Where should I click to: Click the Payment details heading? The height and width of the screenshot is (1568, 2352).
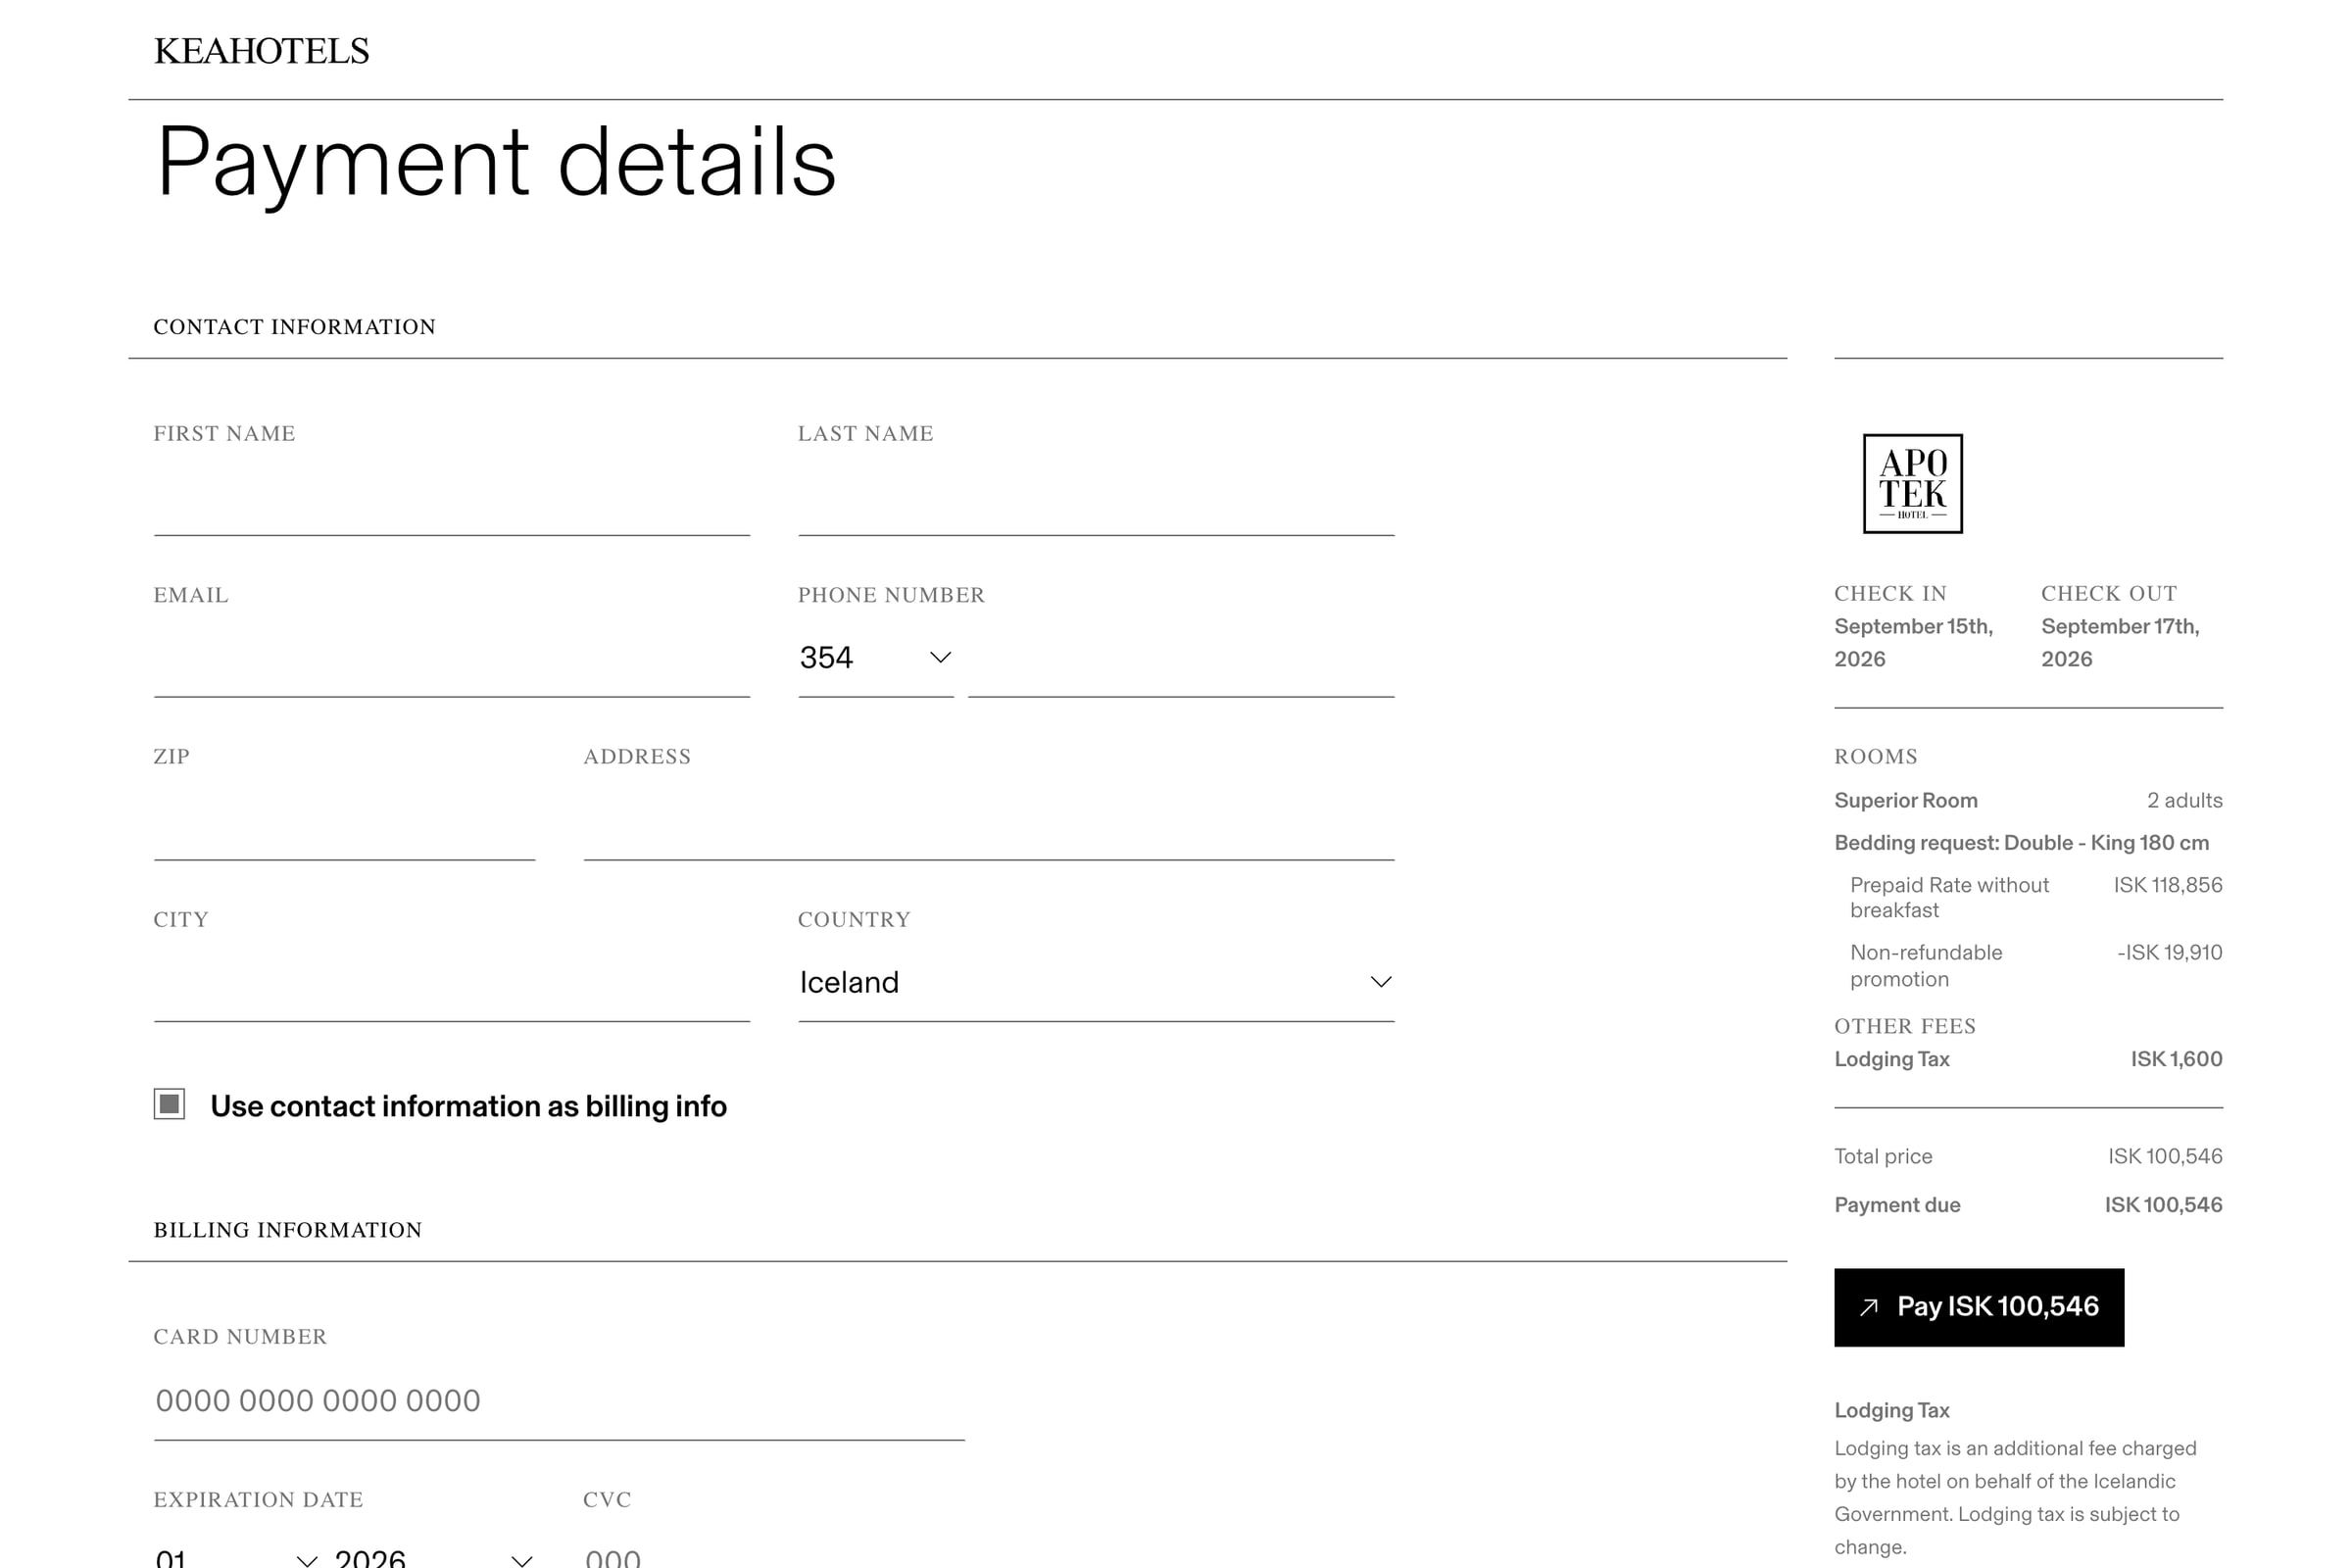tap(496, 164)
